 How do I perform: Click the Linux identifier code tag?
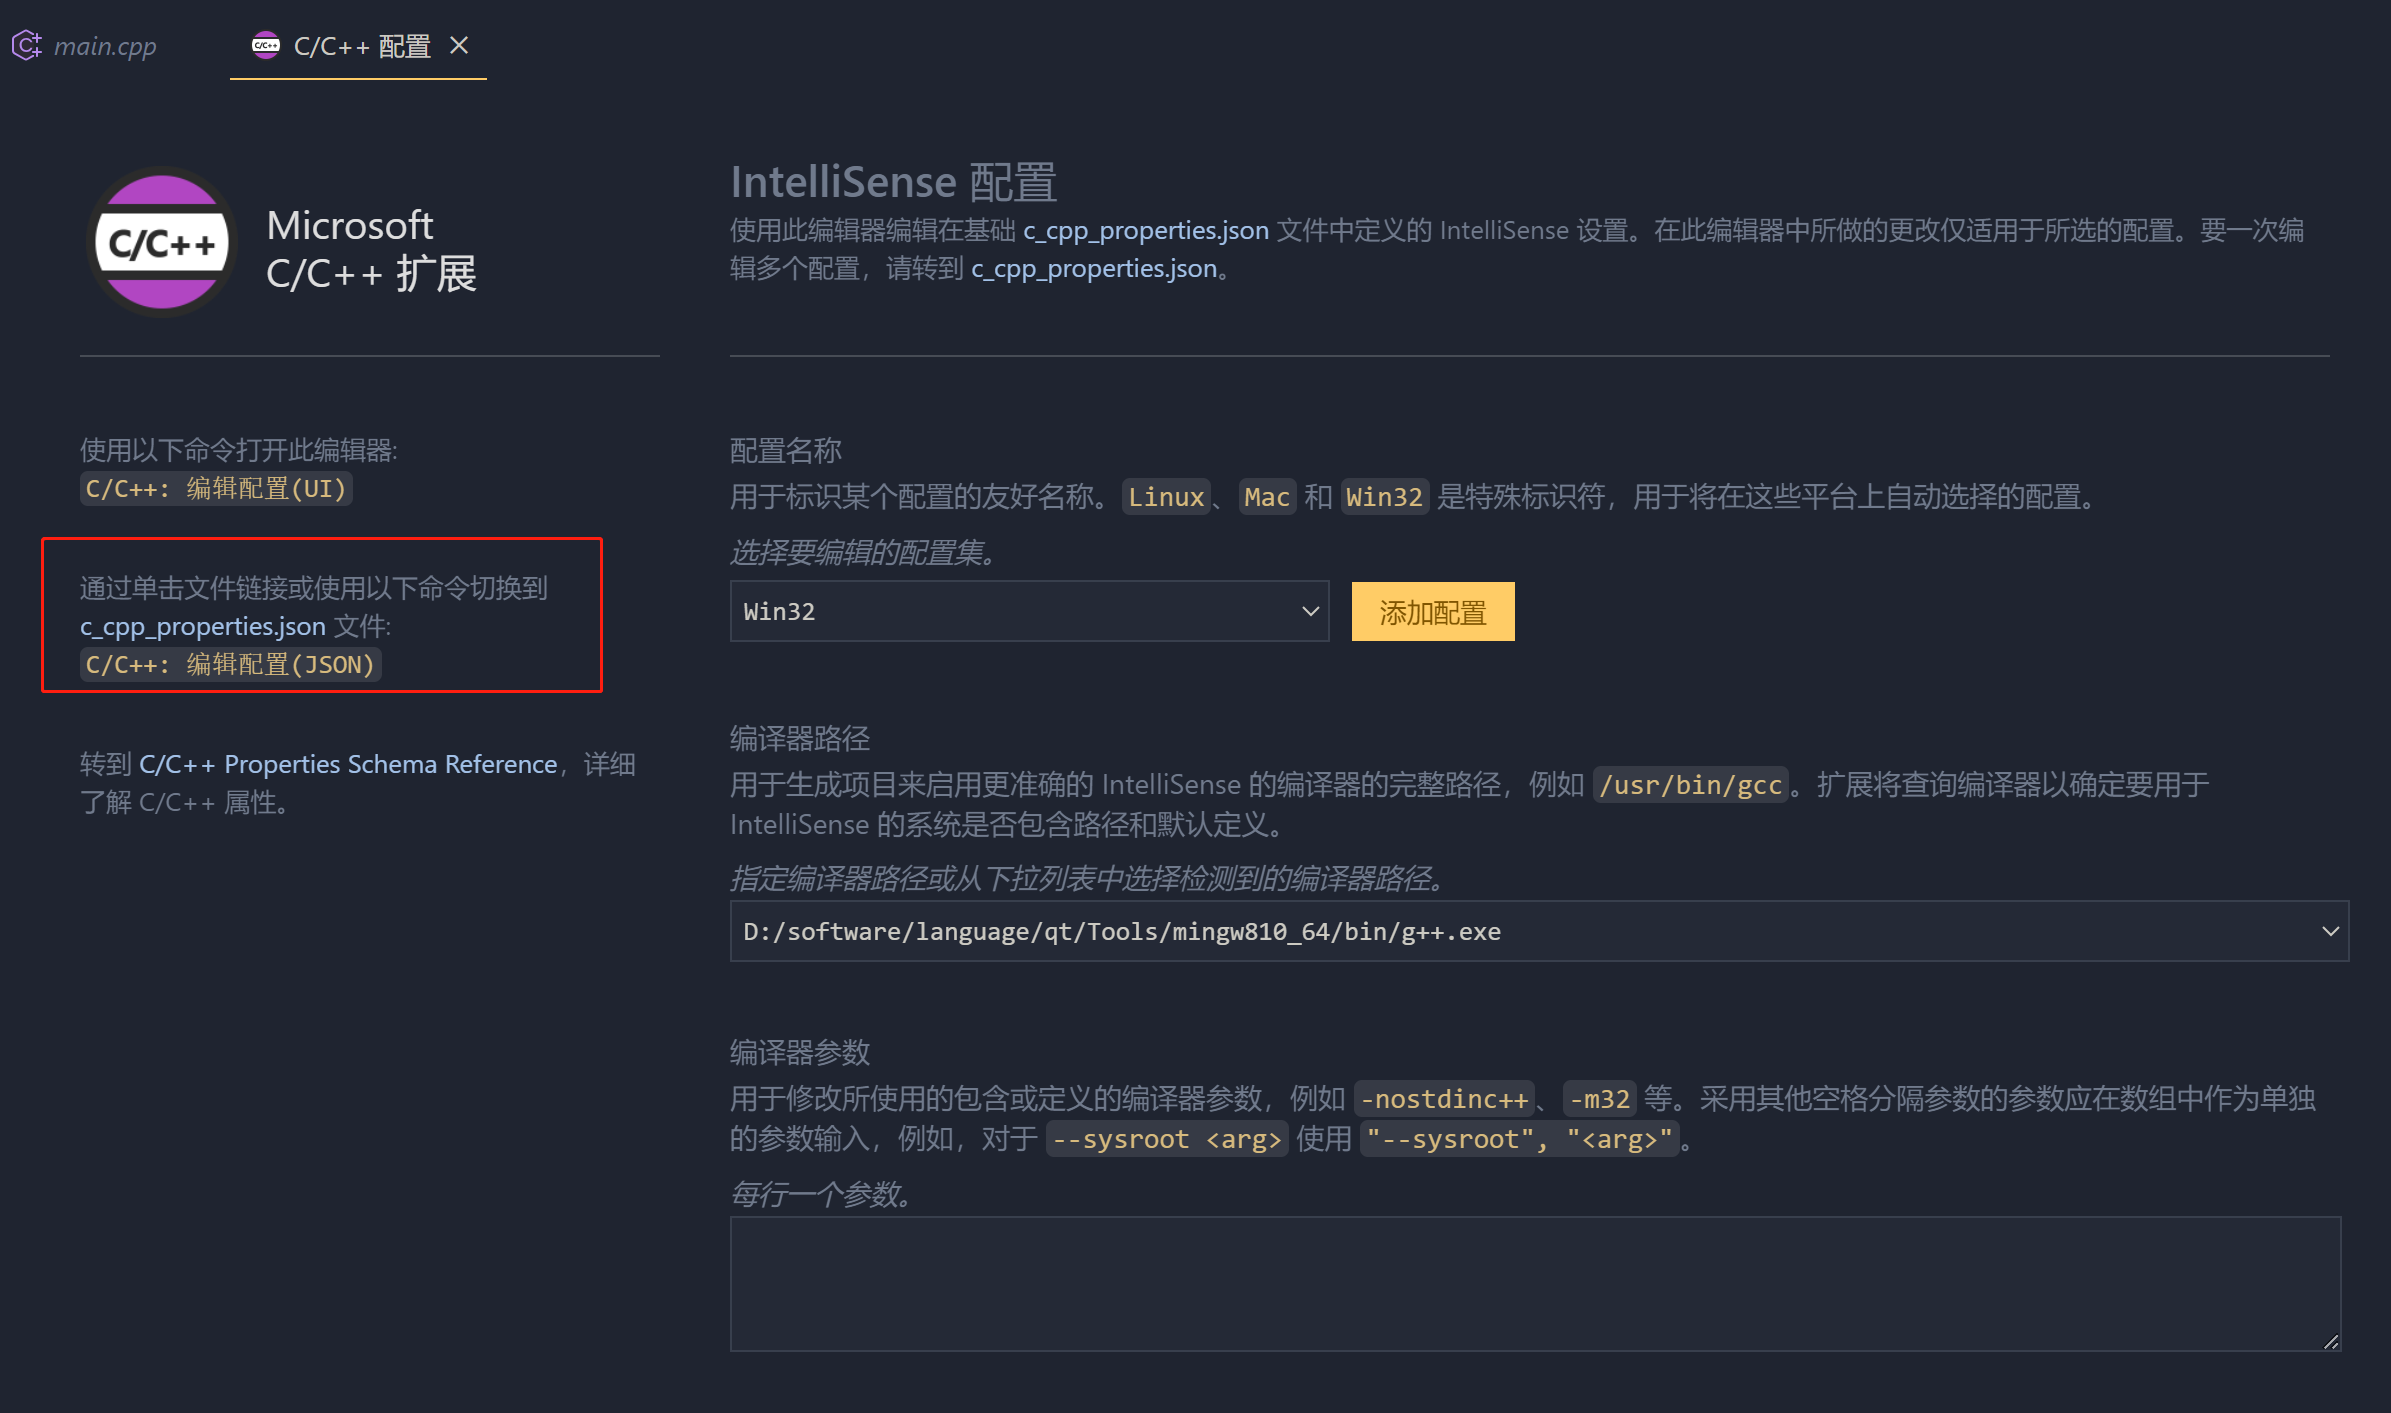pyautogui.click(x=1166, y=497)
